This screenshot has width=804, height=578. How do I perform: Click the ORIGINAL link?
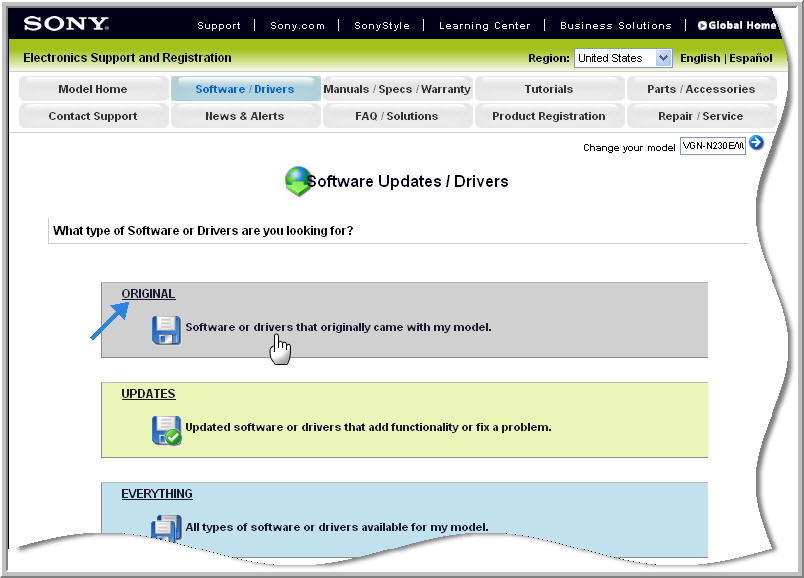point(148,294)
